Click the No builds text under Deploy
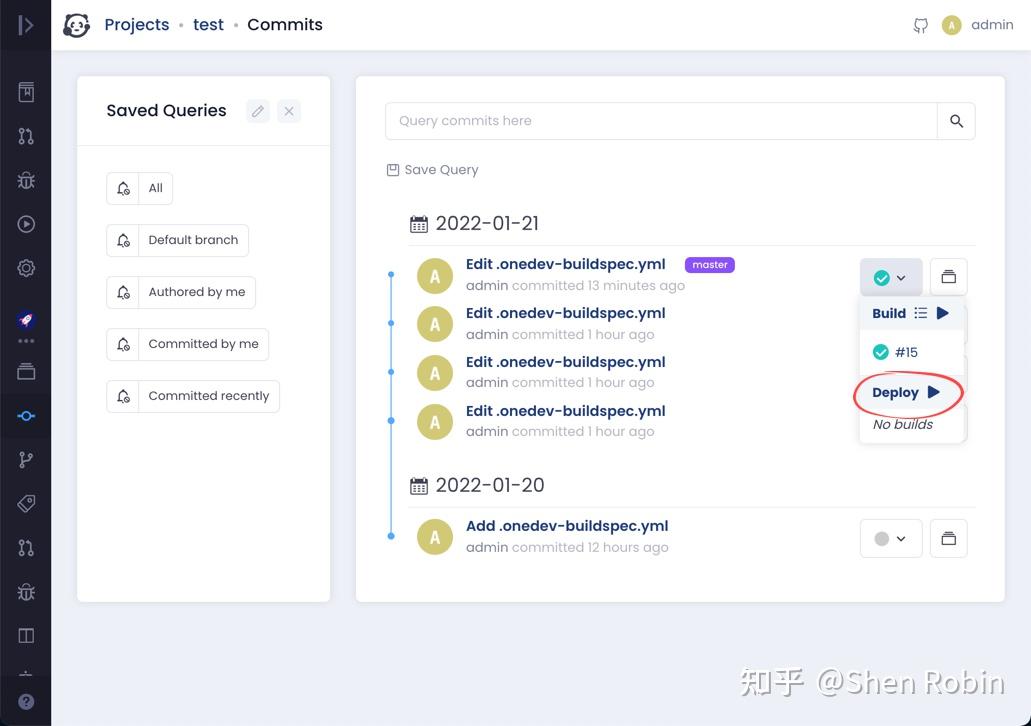The height and width of the screenshot is (726, 1031). 903,425
